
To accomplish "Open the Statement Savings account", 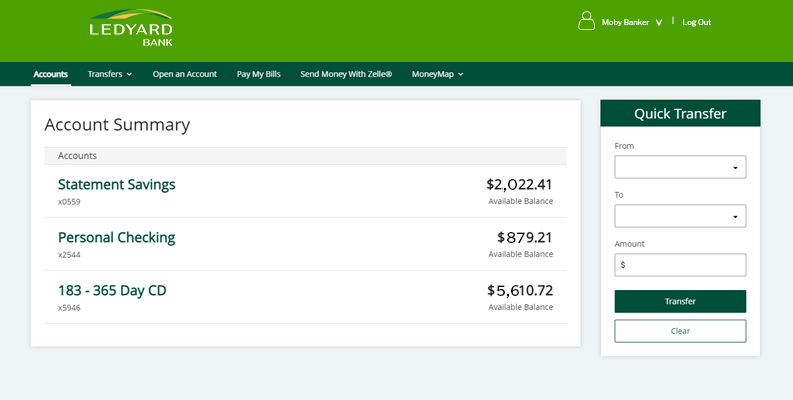I will [116, 184].
